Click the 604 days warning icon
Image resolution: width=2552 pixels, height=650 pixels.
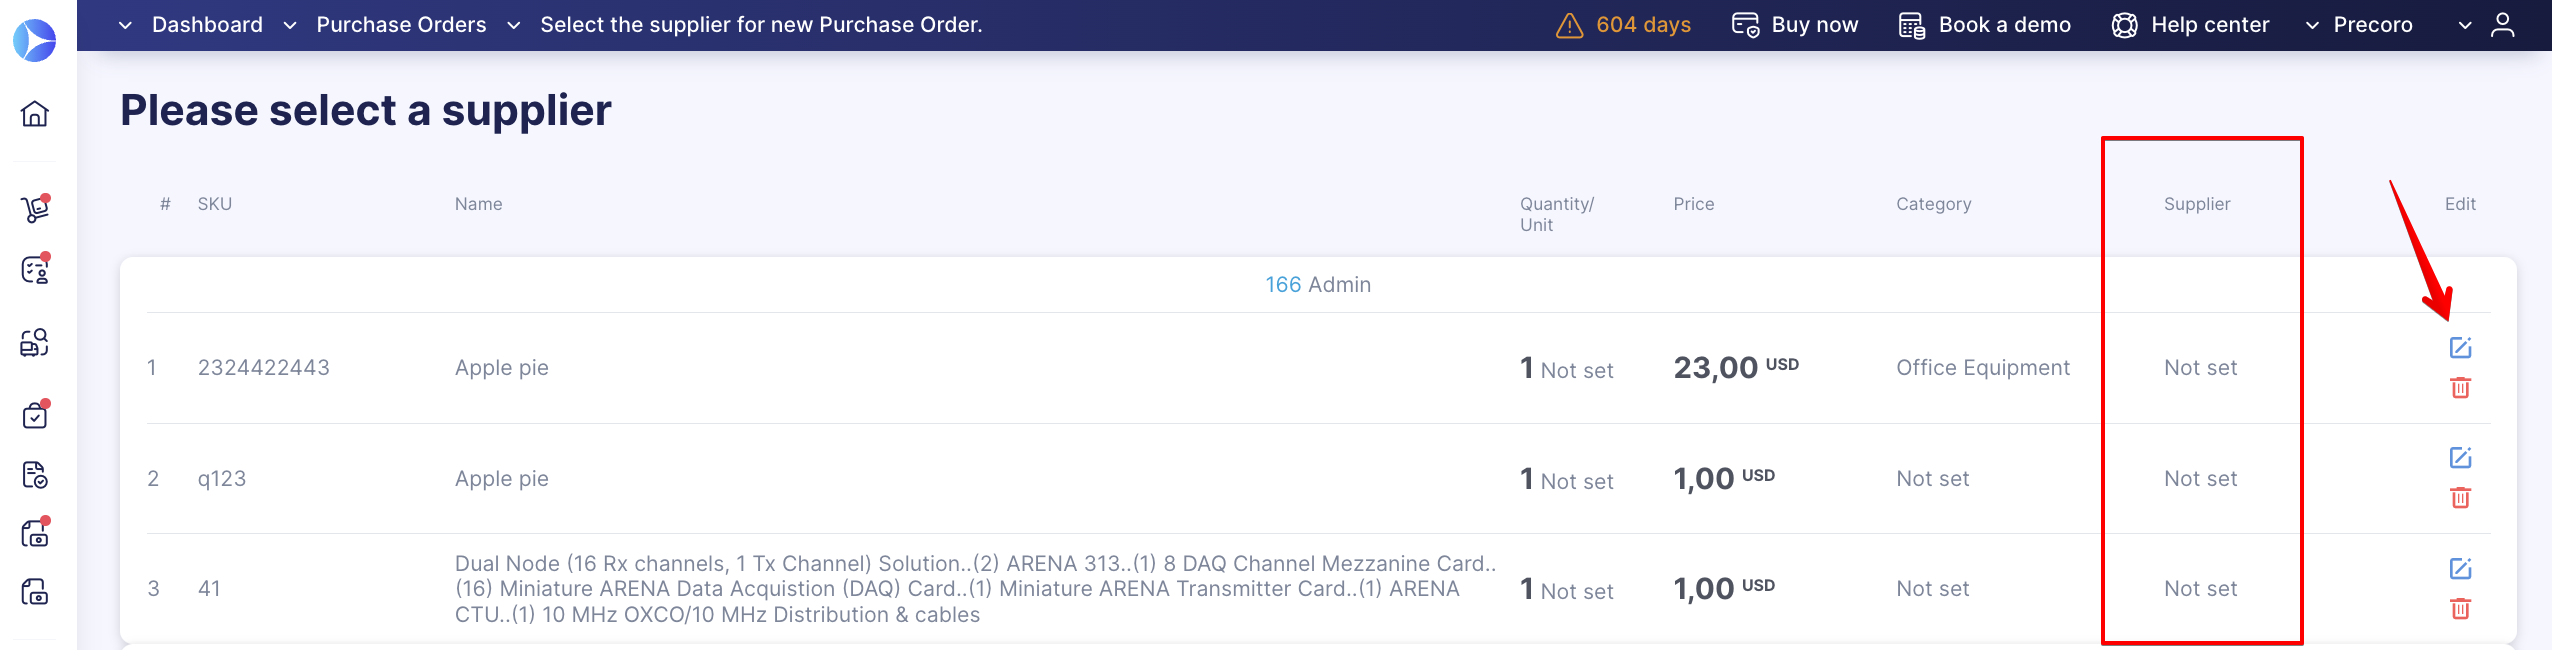tap(1569, 25)
